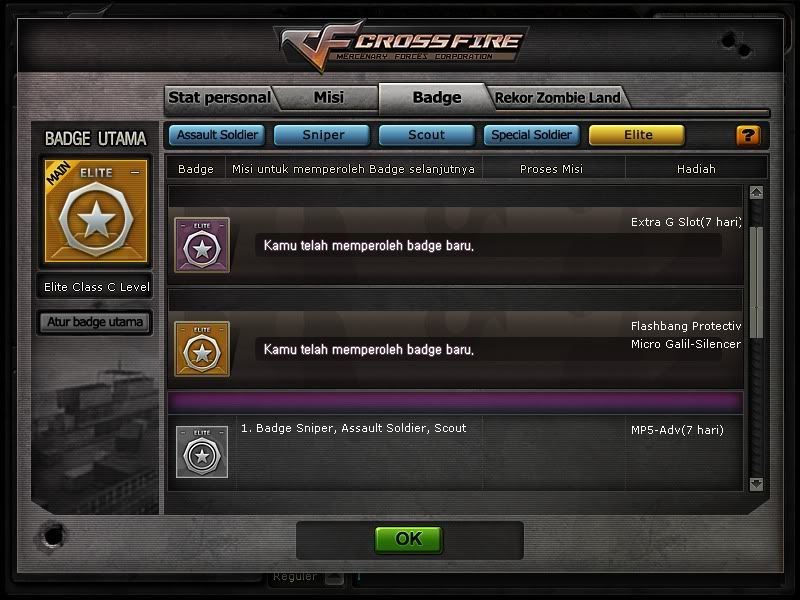Select the yellow Elite category button
The height and width of the screenshot is (600, 800).
click(x=637, y=135)
